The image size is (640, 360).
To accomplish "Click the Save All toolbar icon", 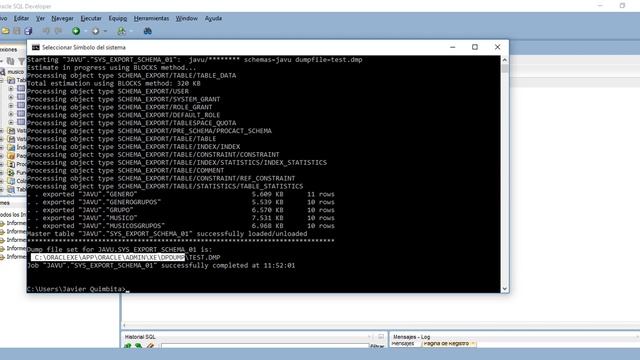I will pyautogui.click(x=28, y=31).
